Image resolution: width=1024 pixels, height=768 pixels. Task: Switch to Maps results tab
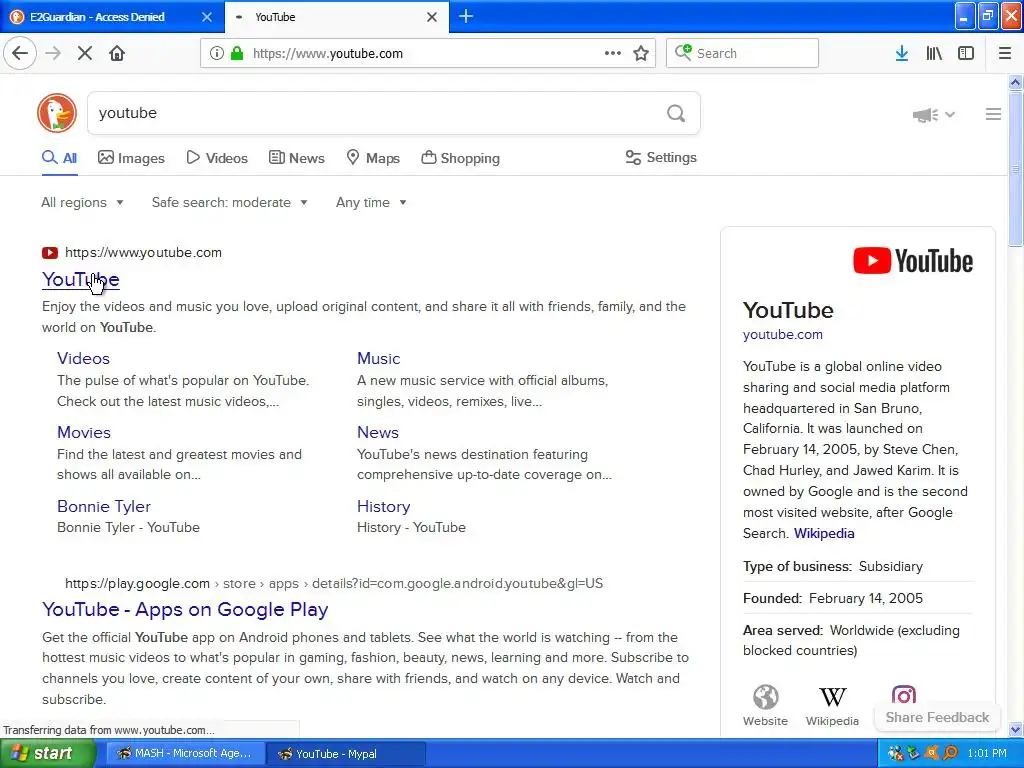click(373, 158)
